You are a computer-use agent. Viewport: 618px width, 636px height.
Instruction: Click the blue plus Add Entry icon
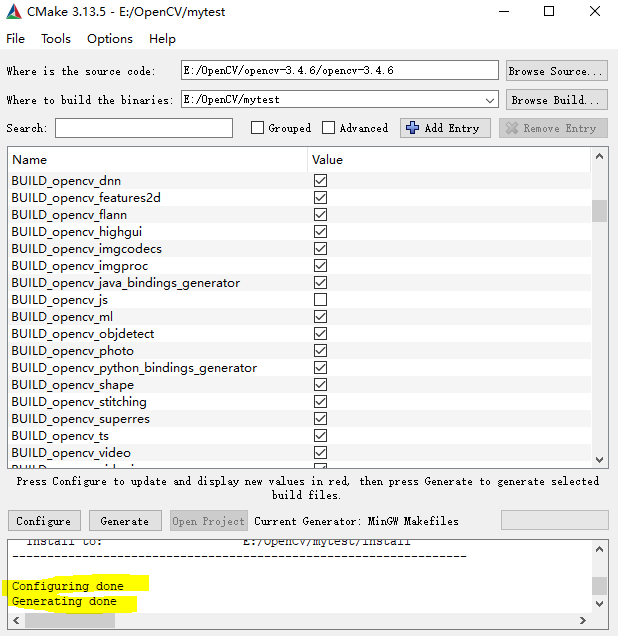(x=412, y=128)
